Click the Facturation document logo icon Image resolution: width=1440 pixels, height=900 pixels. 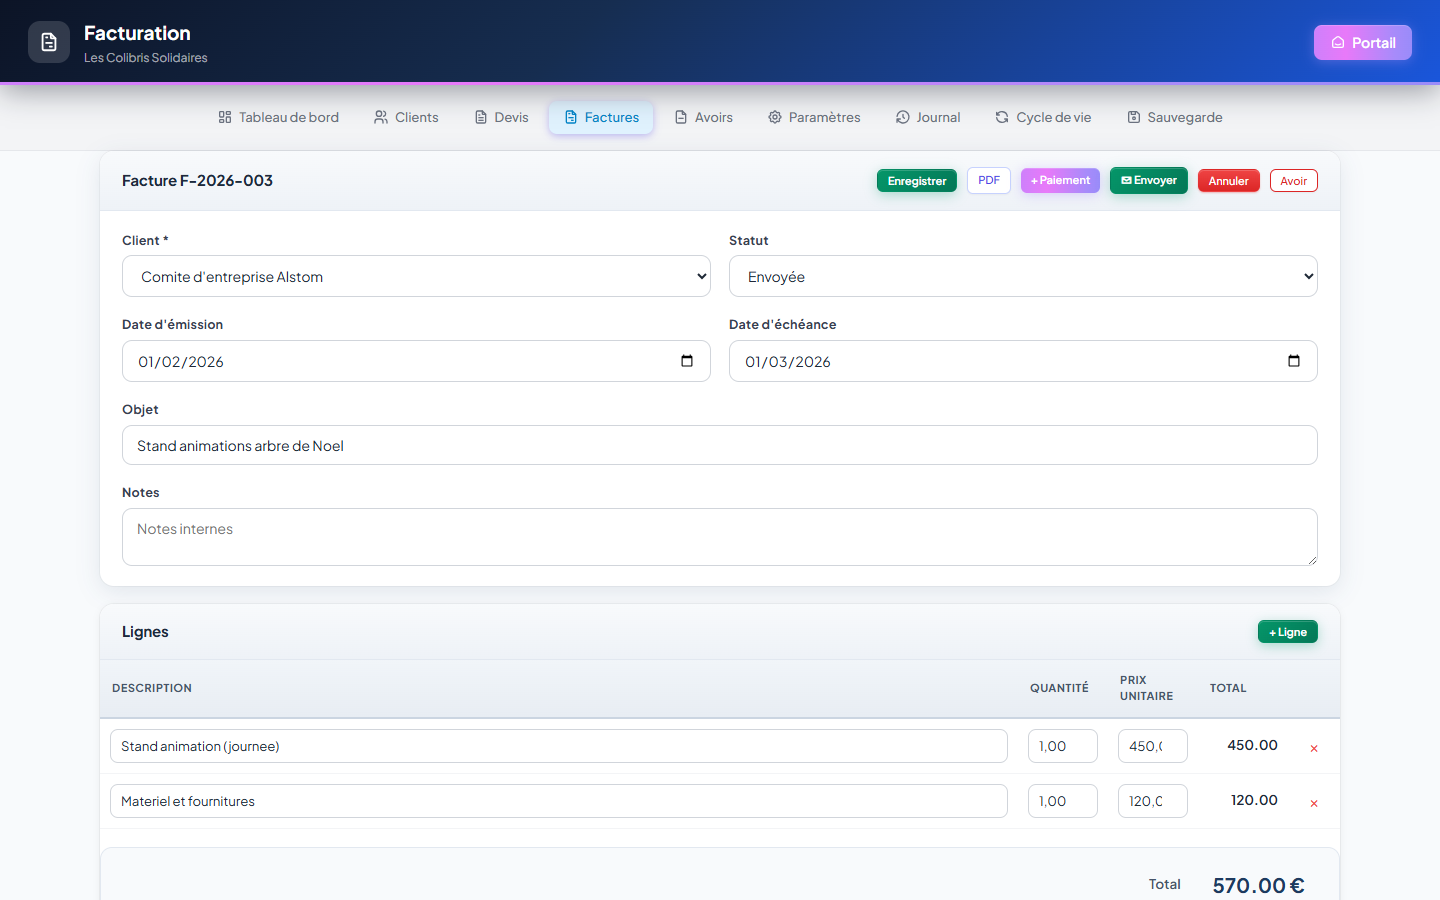49,42
